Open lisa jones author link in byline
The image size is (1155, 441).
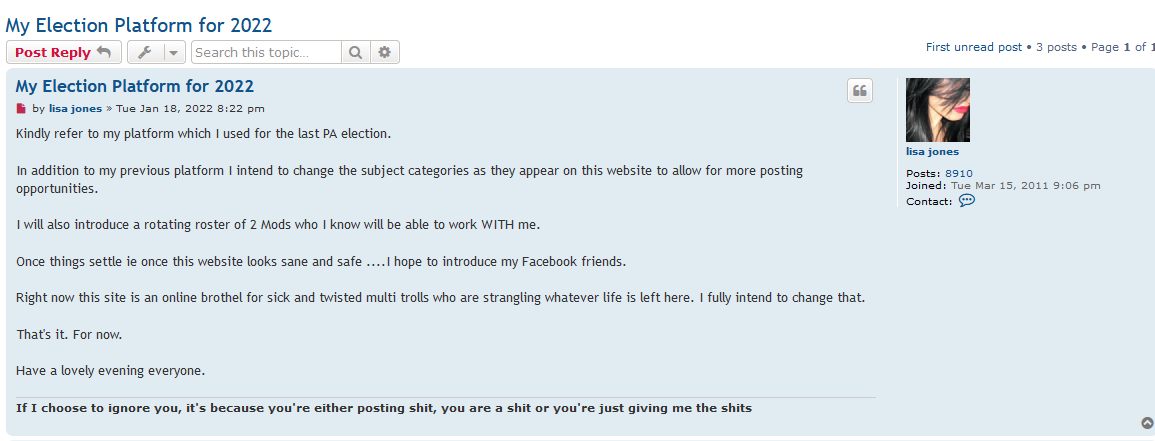(75, 109)
